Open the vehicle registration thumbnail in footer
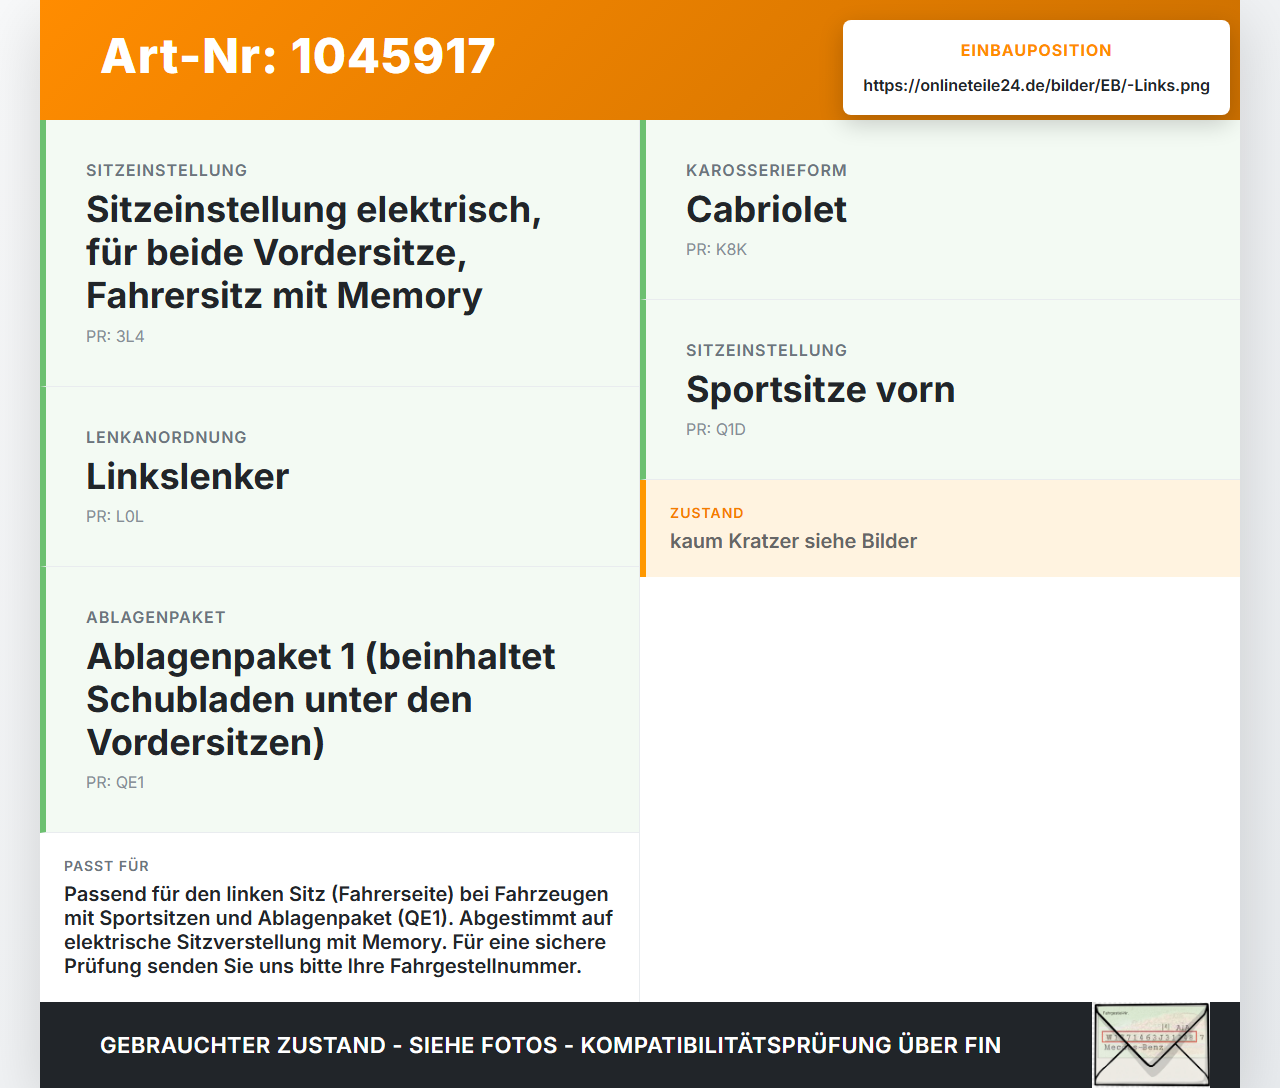The image size is (1280, 1089). [x=1151, y=1045]
